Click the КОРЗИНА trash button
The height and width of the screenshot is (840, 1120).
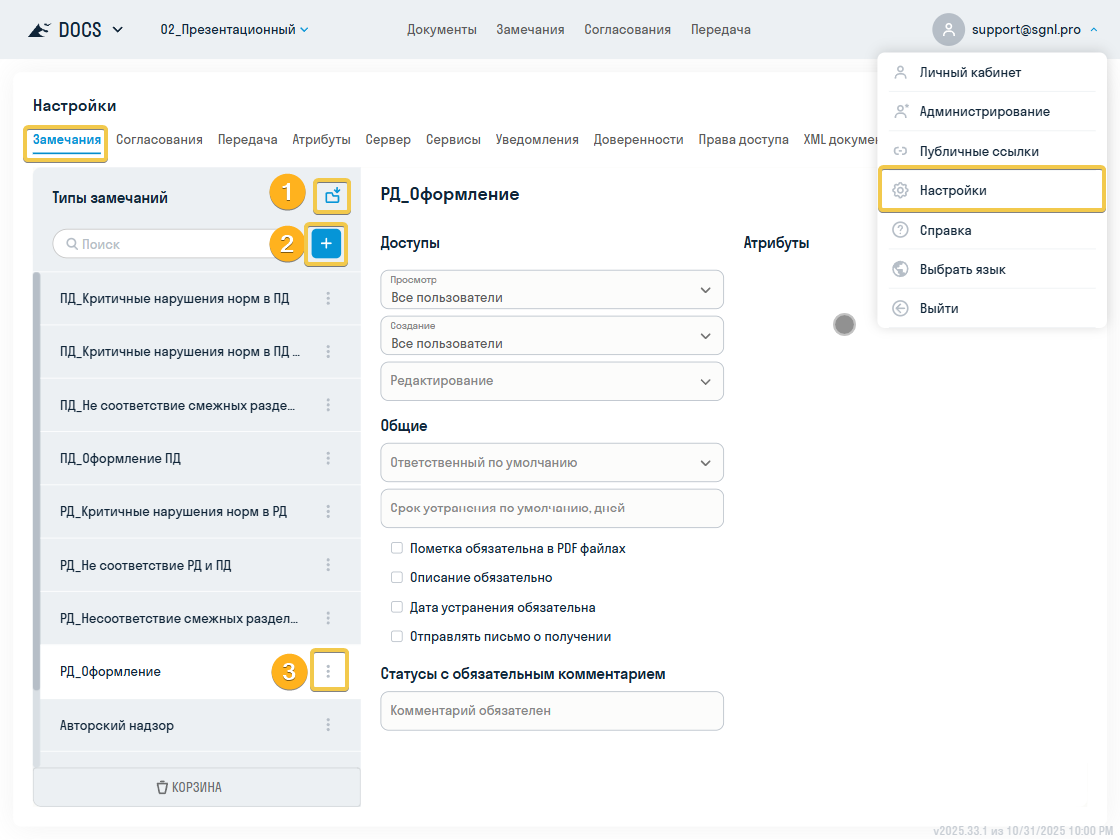[197, 787]
